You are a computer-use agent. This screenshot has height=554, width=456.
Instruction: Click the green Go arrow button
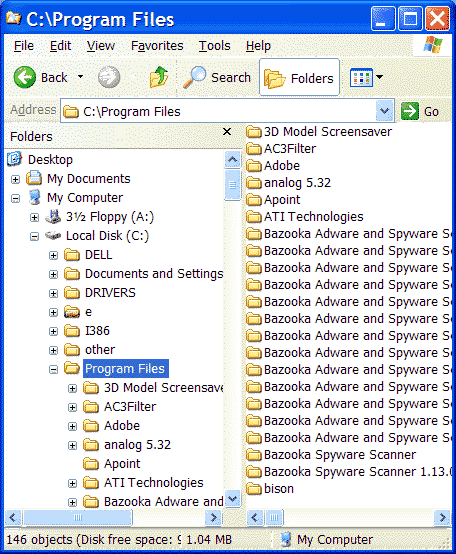tap(410, 111)
